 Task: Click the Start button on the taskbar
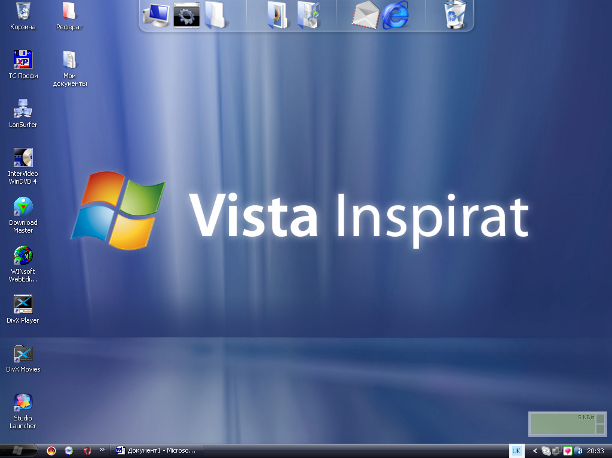click(x=18, y=451)
